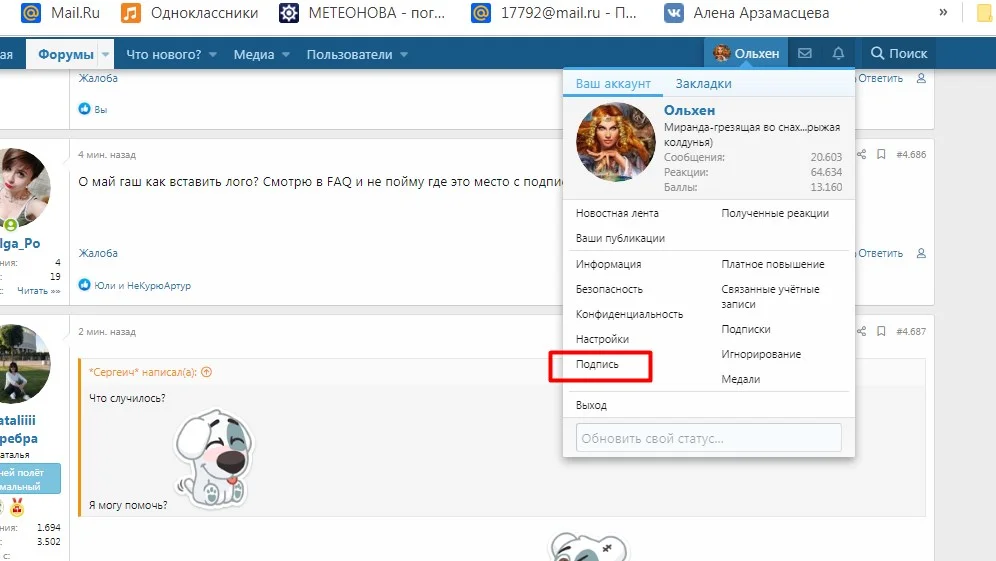Open the Медиа menu item
The width and height of the screenshot is (996, 561).
click(x=253, y=55)
